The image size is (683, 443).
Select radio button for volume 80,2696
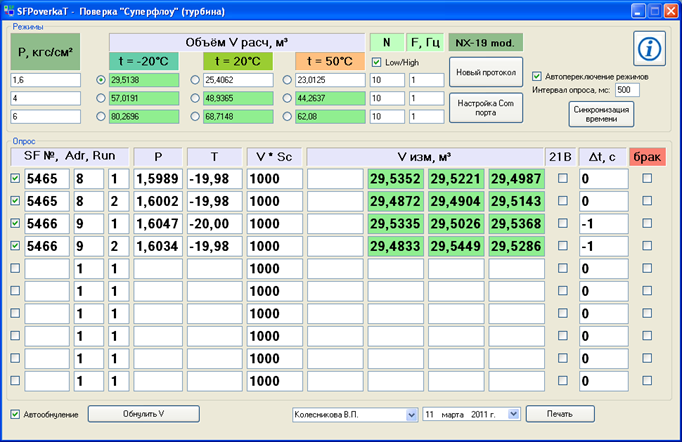click(x=101, y=116)
